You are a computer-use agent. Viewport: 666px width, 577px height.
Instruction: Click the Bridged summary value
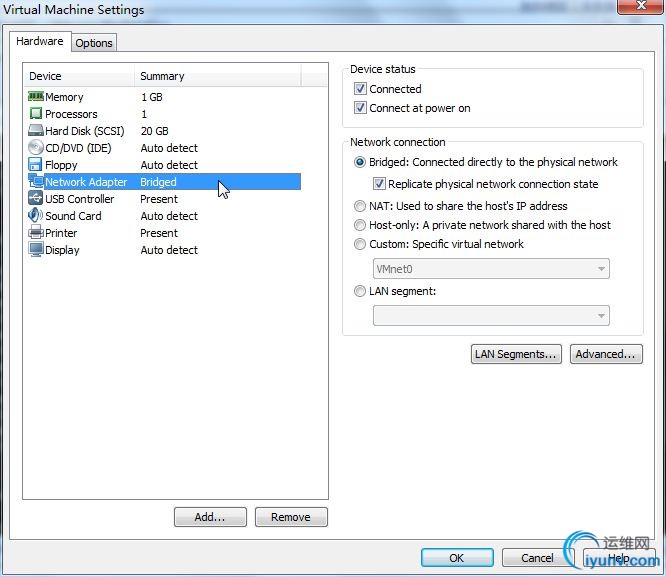pos(158,182)
